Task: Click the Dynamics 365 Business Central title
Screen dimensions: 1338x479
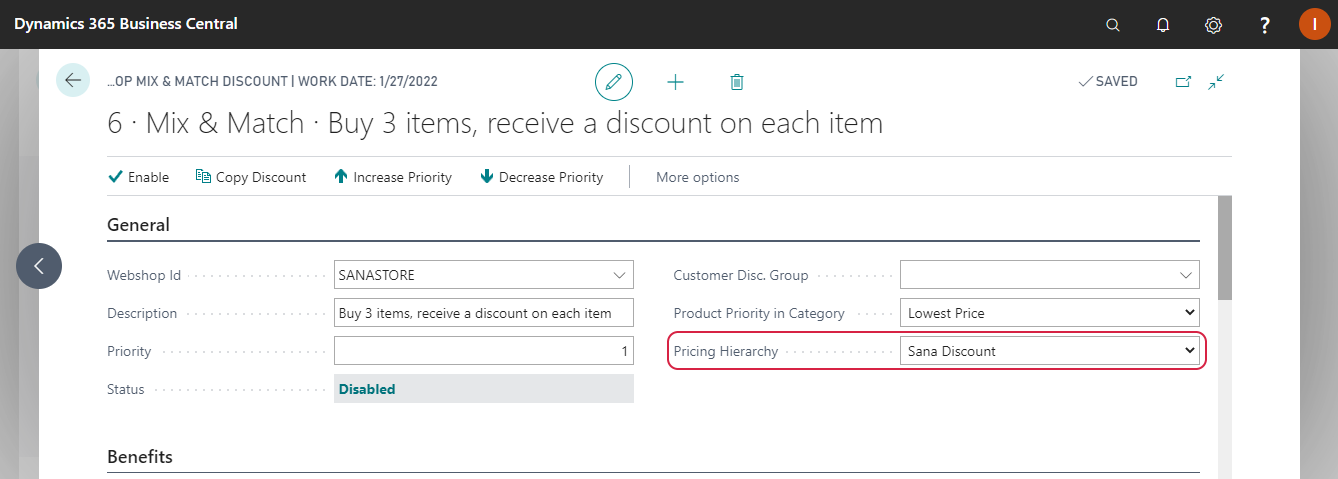Action: 126,23
